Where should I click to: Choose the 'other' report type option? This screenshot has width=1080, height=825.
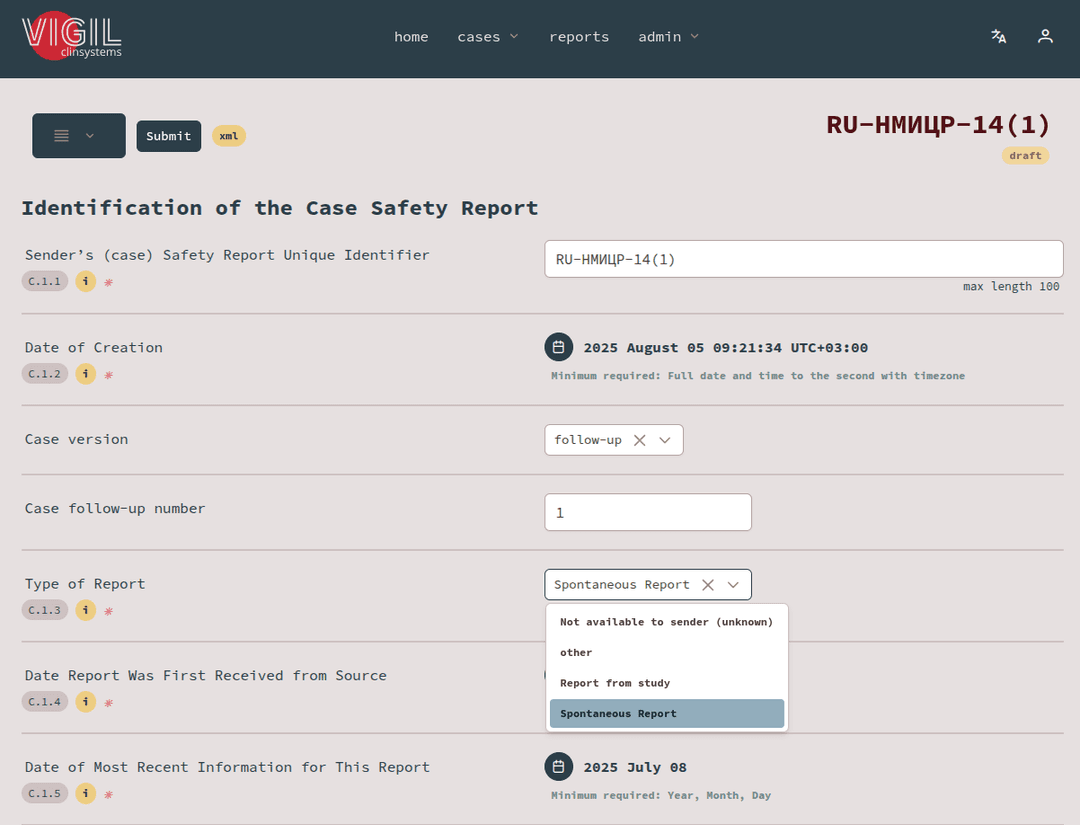pyautogui.click(x=667, y=652)
